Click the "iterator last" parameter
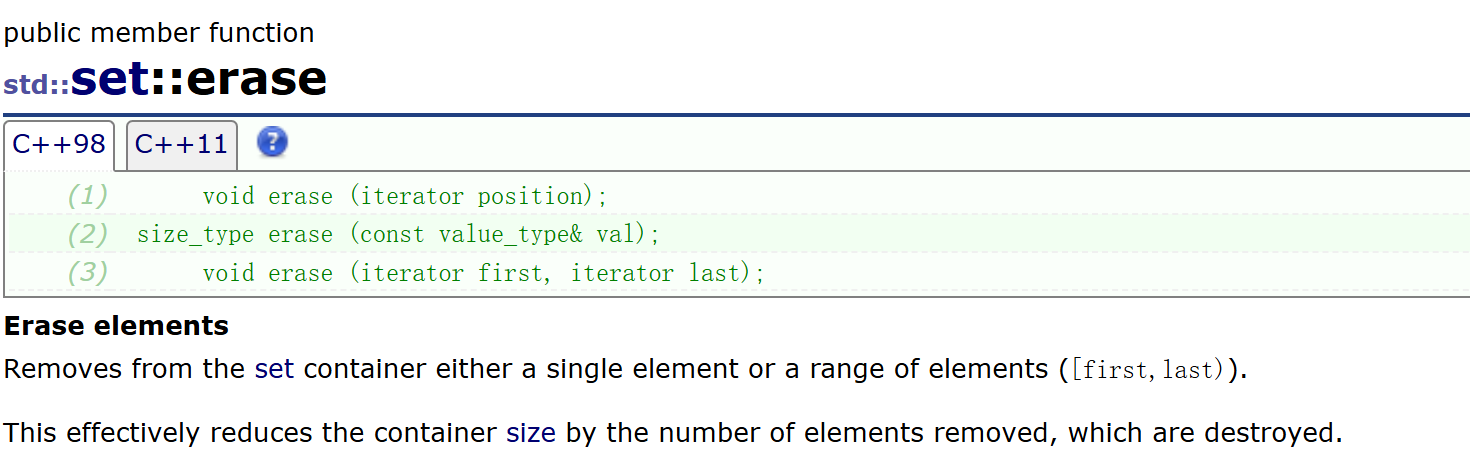This screenshot has height=469, width=1470. [656, 273]
